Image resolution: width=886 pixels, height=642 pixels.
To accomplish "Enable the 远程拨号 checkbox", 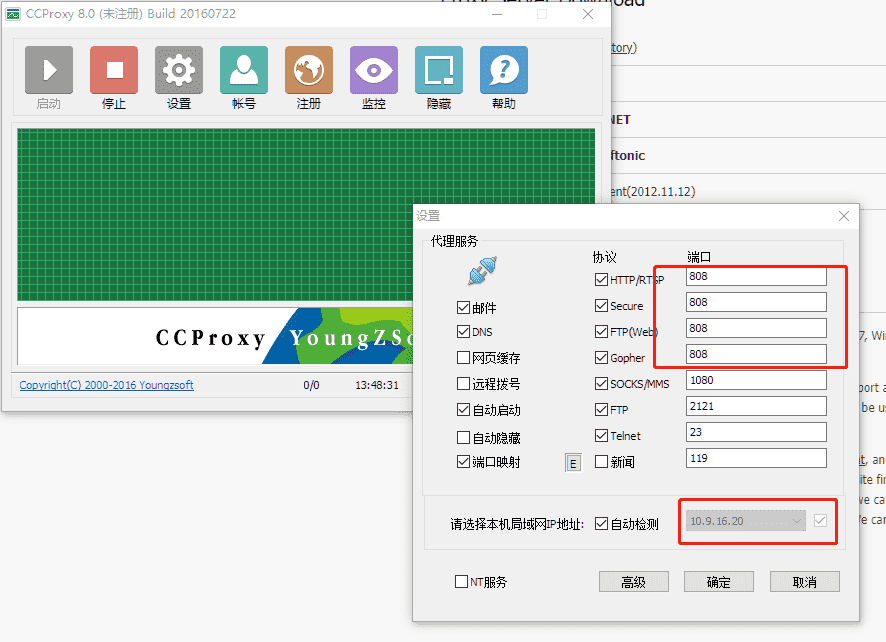I will click(463, 384).
